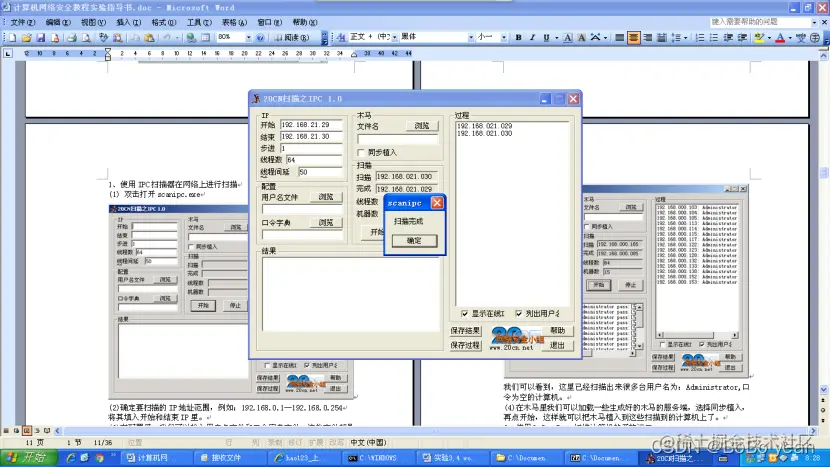Apply numbered list formatting
Viewport: 830px width, 467px height.
[x=700, y=37]
